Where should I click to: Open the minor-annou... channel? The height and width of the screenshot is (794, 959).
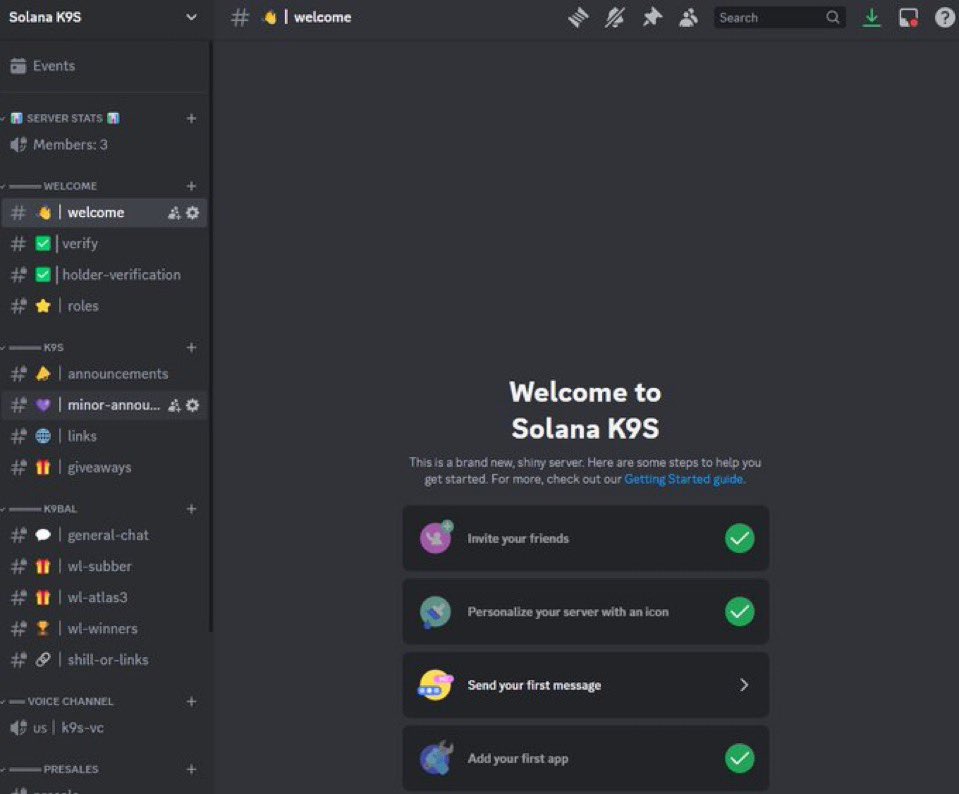click(104, 405)
